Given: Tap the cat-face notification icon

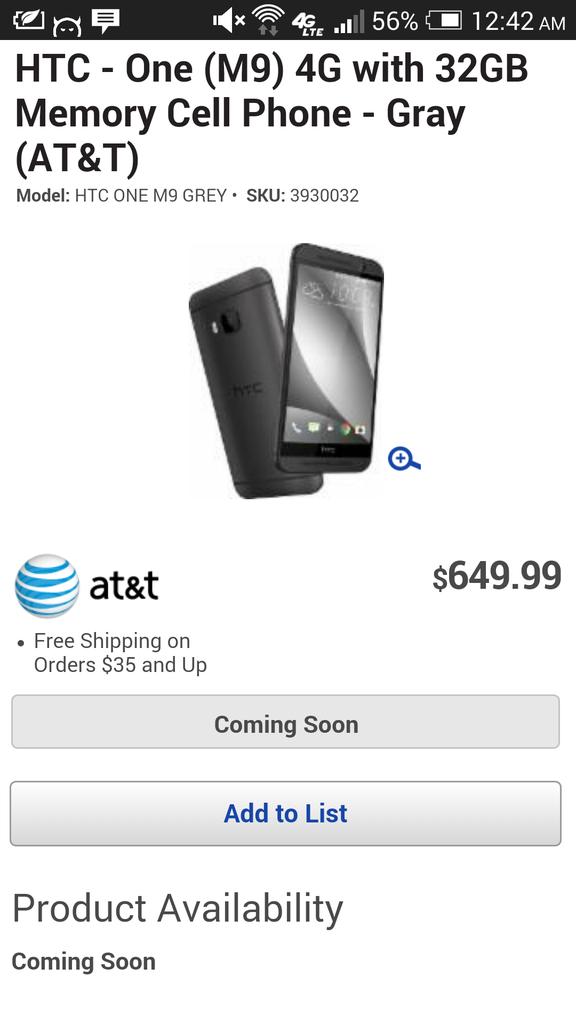Looking at the screenshot, I should 66,25.
